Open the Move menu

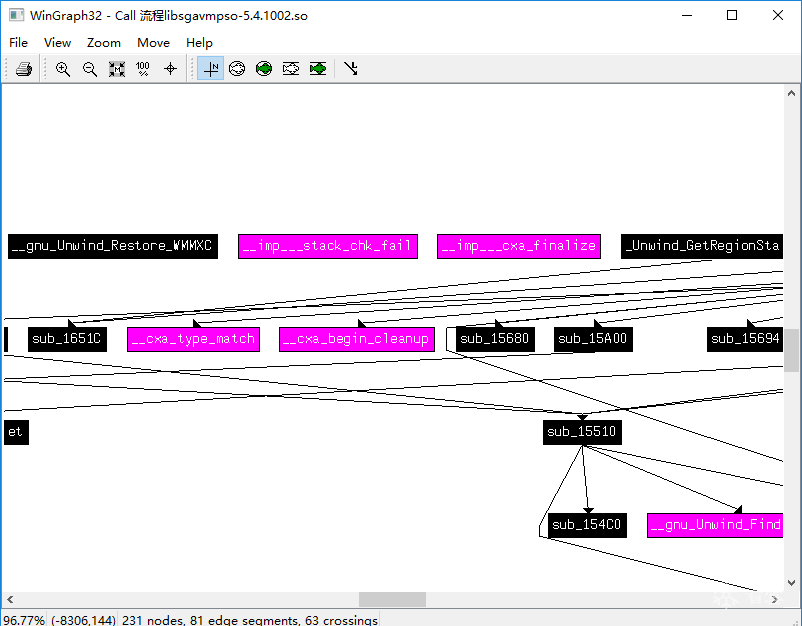point(153,42)
